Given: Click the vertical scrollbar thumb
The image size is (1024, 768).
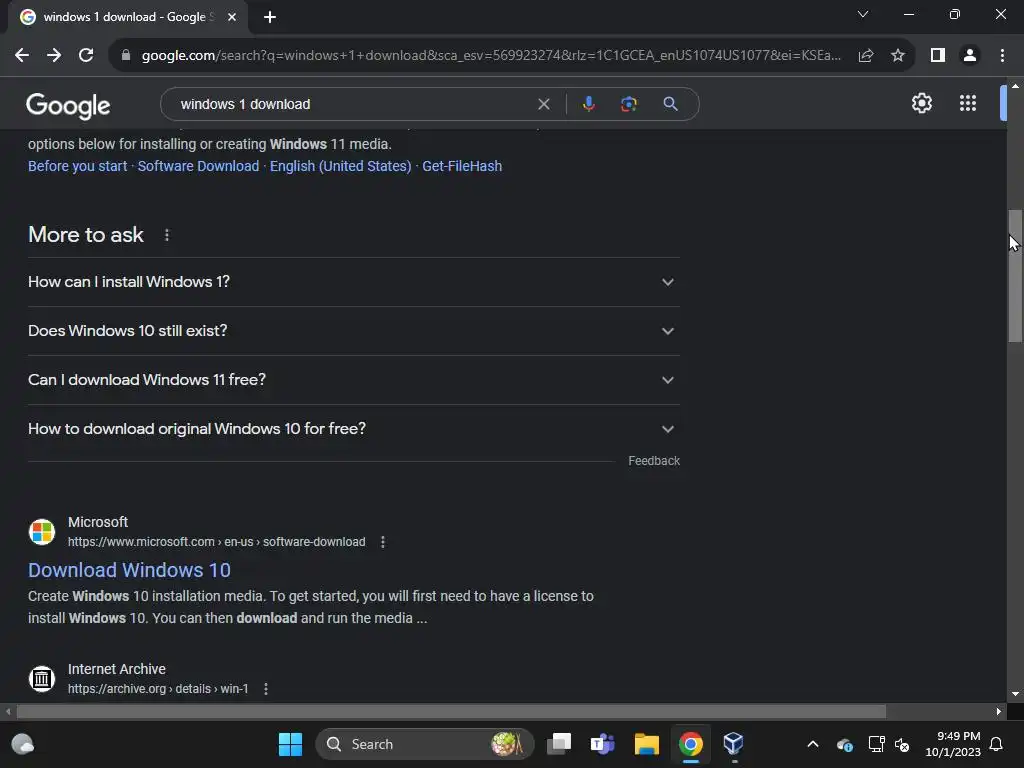Looking at the screenshot, I should tap(1015, 276).
